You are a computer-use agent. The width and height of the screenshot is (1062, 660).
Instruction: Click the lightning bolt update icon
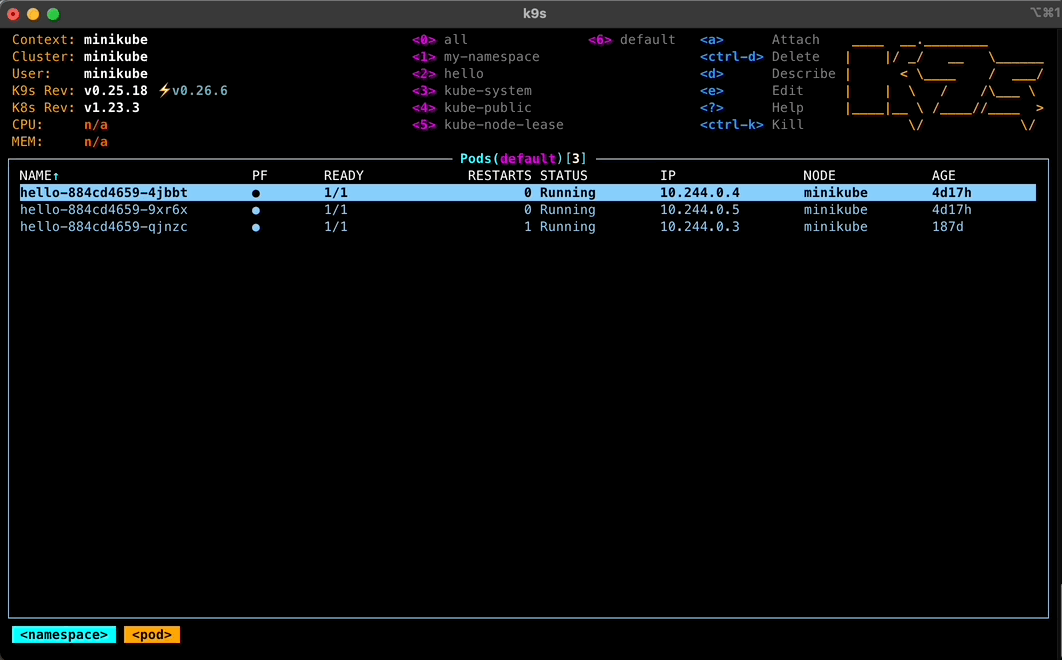tap(164, 91)
